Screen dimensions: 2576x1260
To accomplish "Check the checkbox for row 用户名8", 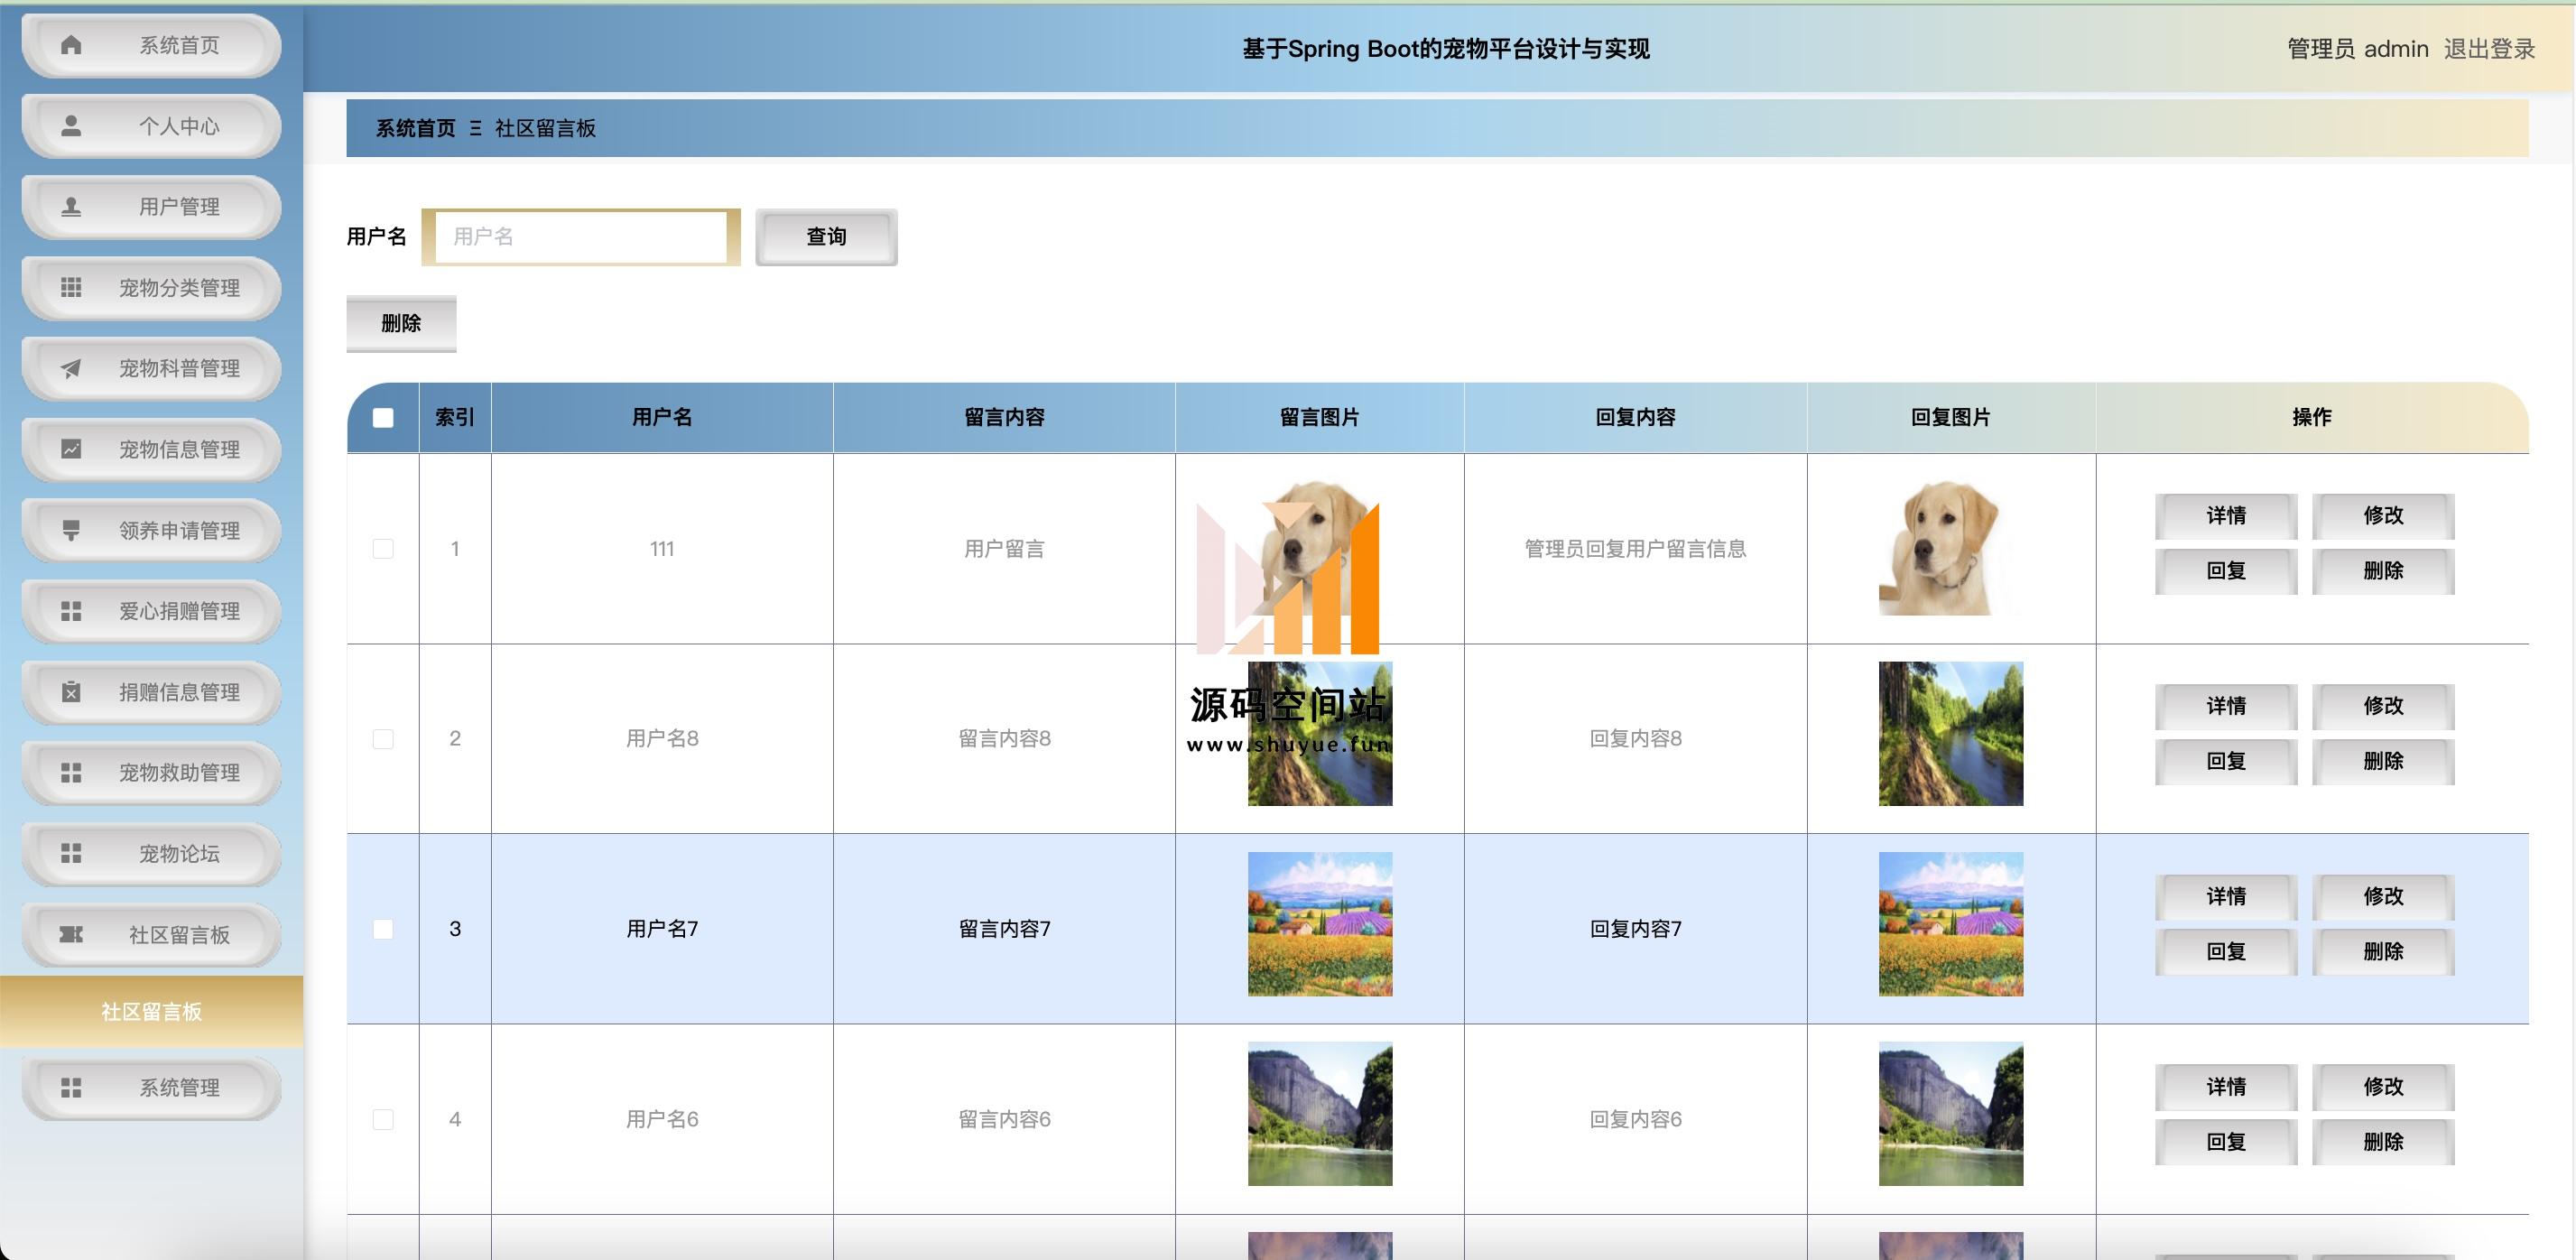I will (x=383, y=739).
